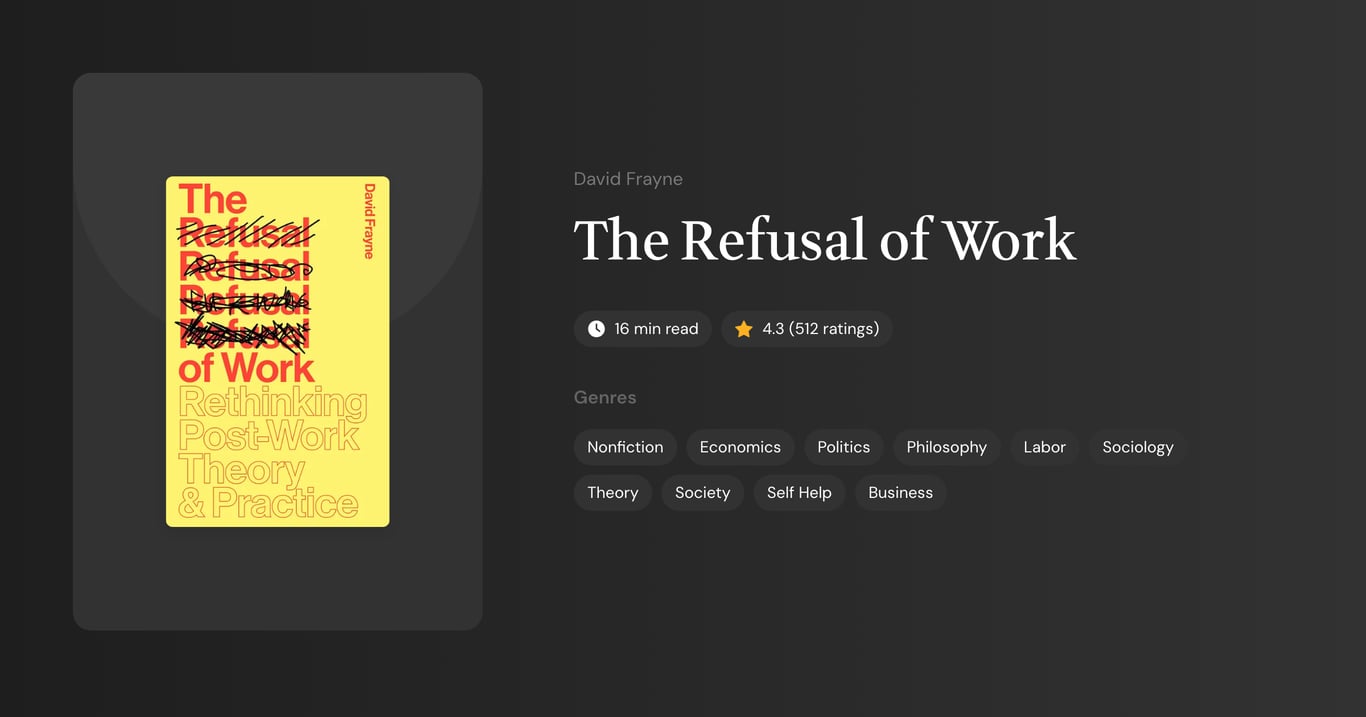Select the Economics genre tag
Viewport: 1366px width, 717px height.
coord(740,447)
